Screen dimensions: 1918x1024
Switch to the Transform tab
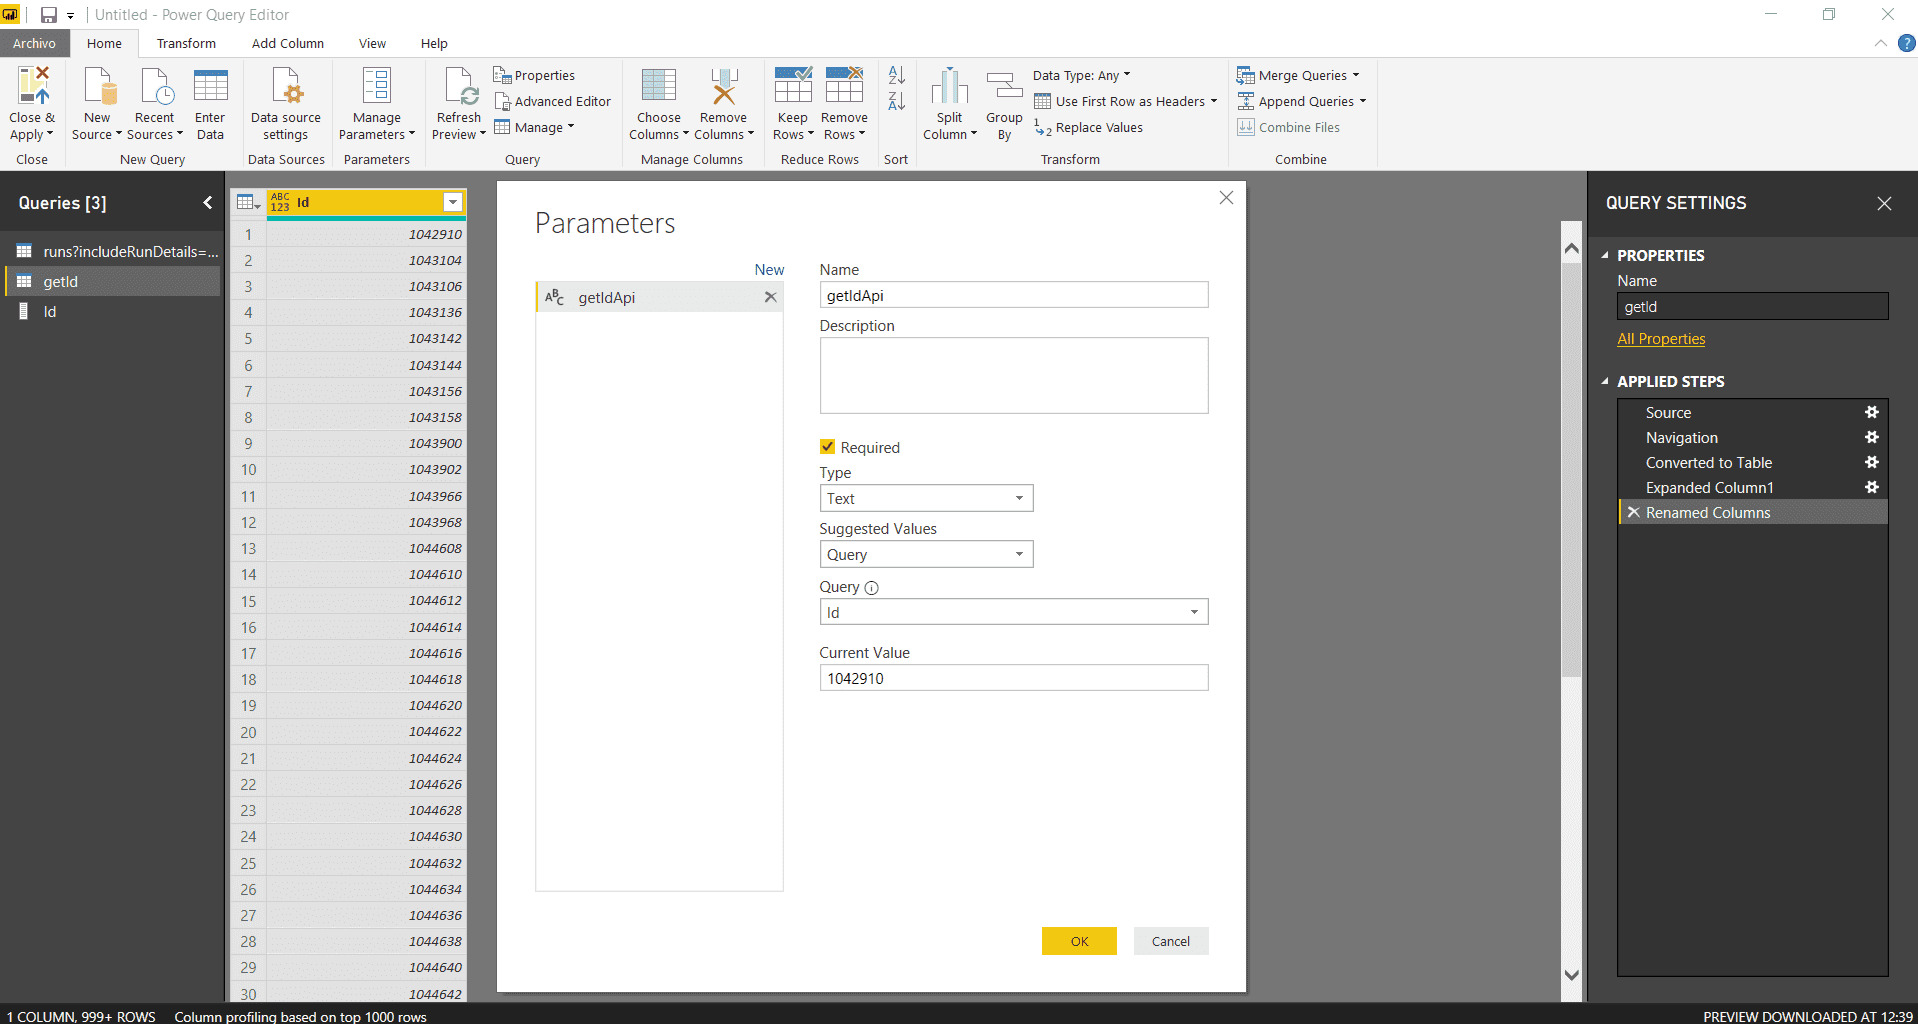coord(186,43)
